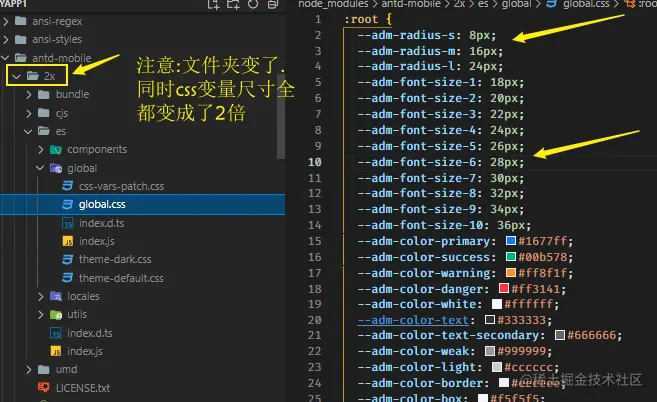Image resolution: width=657 pixels, height=402 pixels.
Task: Collapse the antd-mobile folder
Action: (6, 58)
